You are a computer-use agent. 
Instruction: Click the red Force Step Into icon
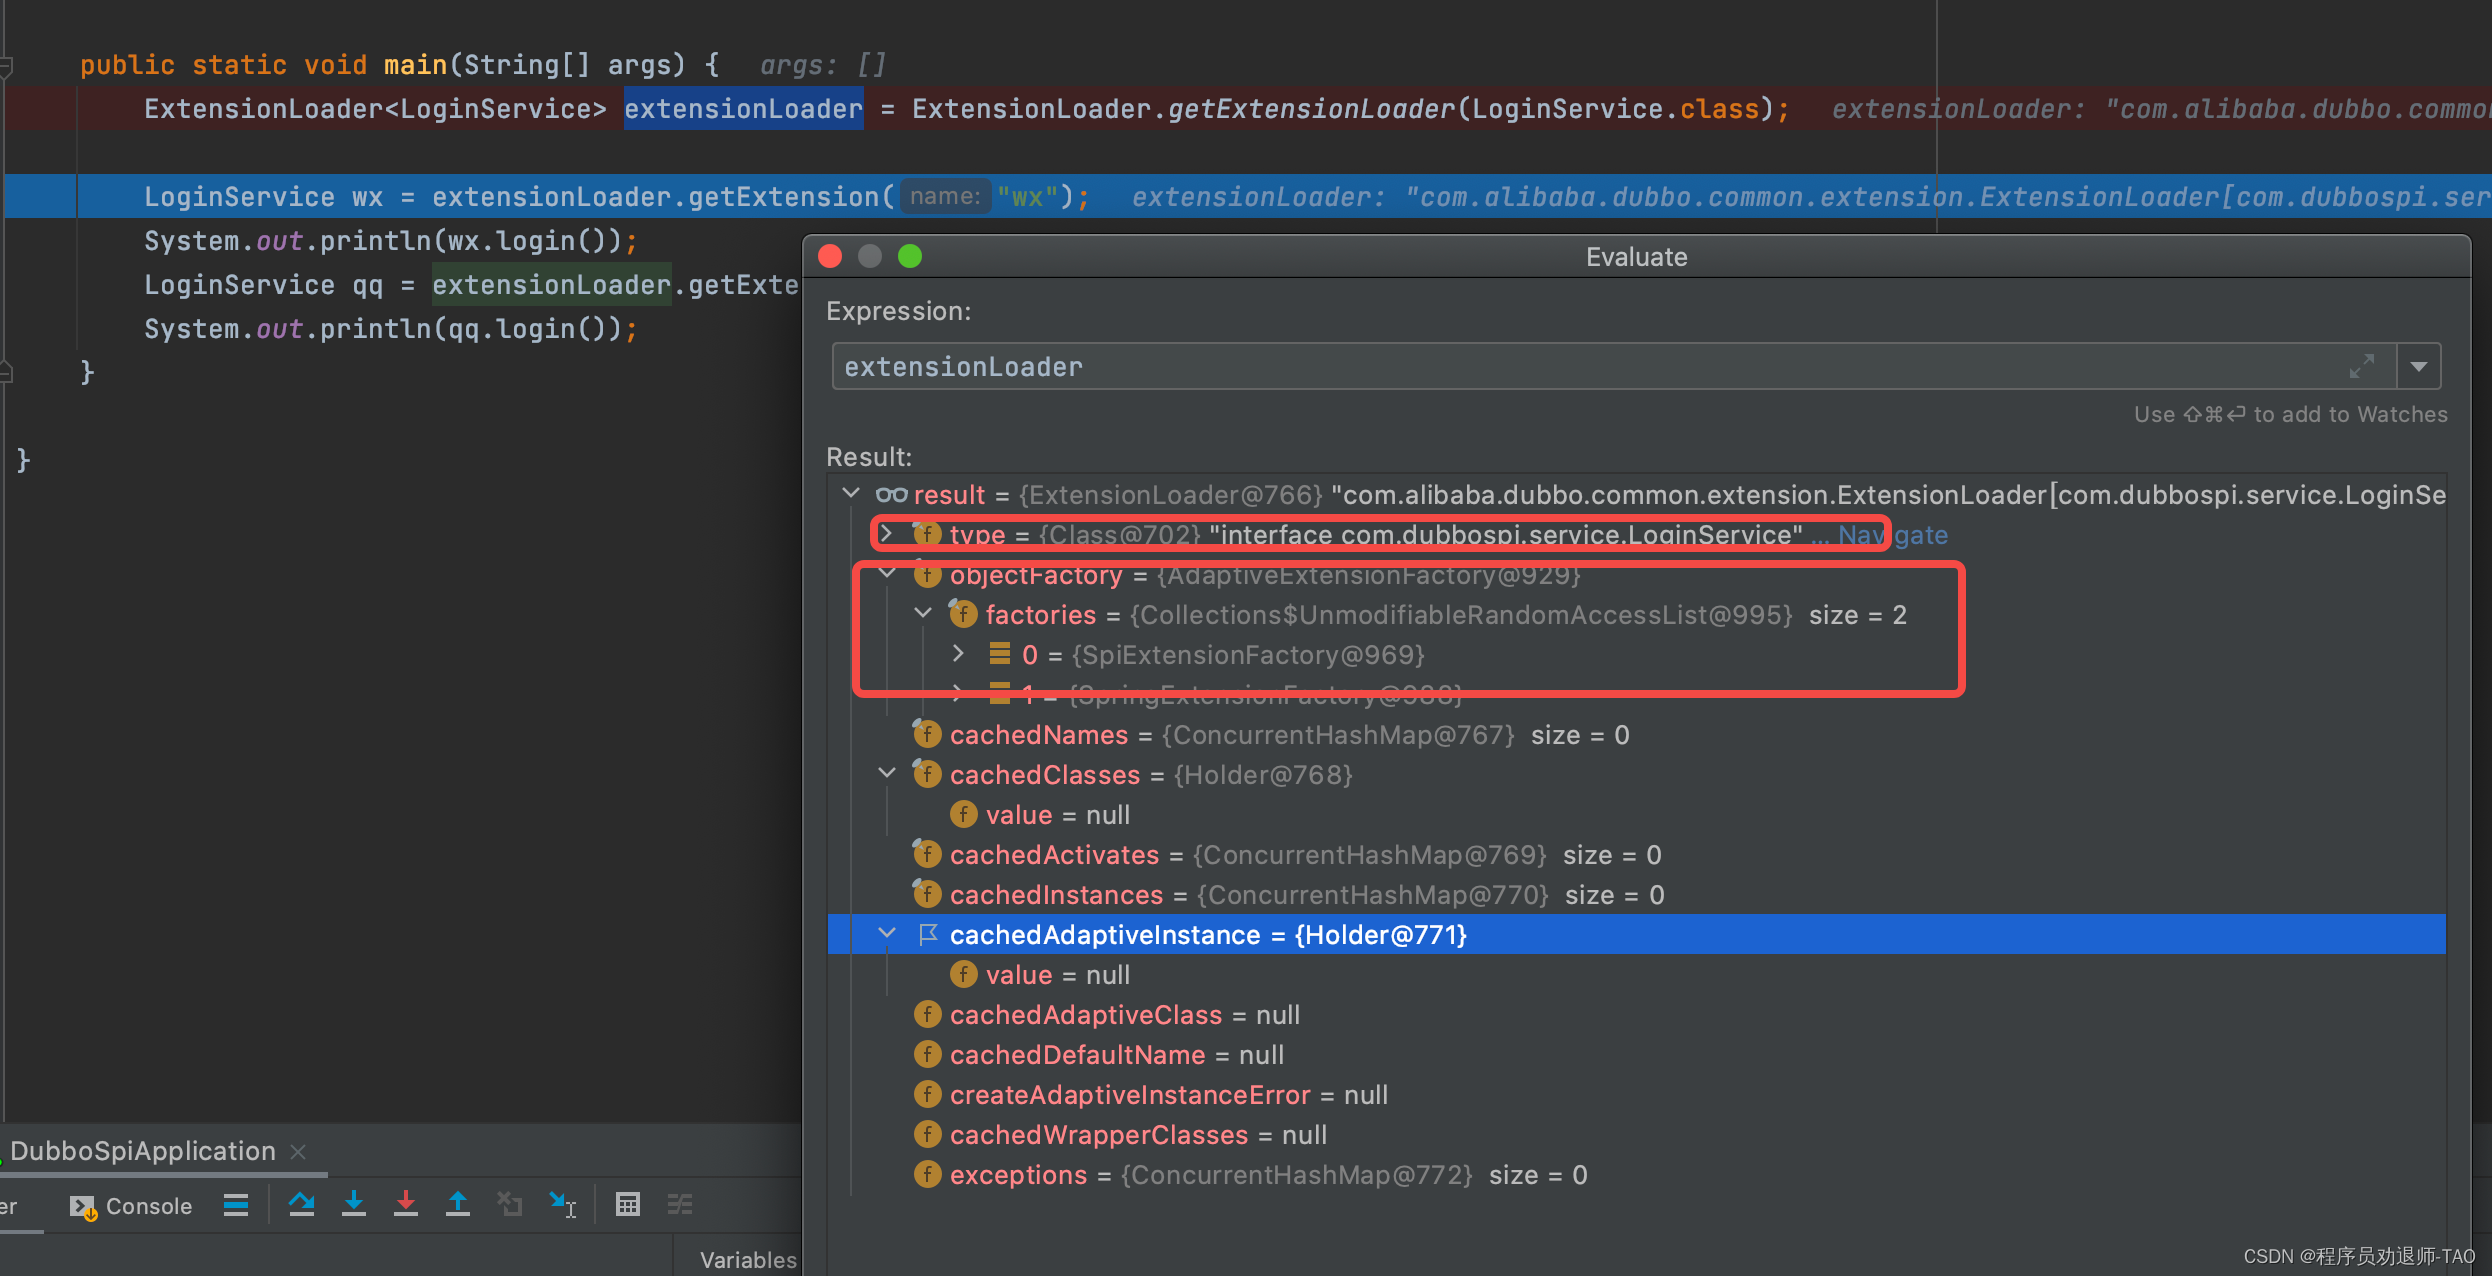tap(405, 1205)
